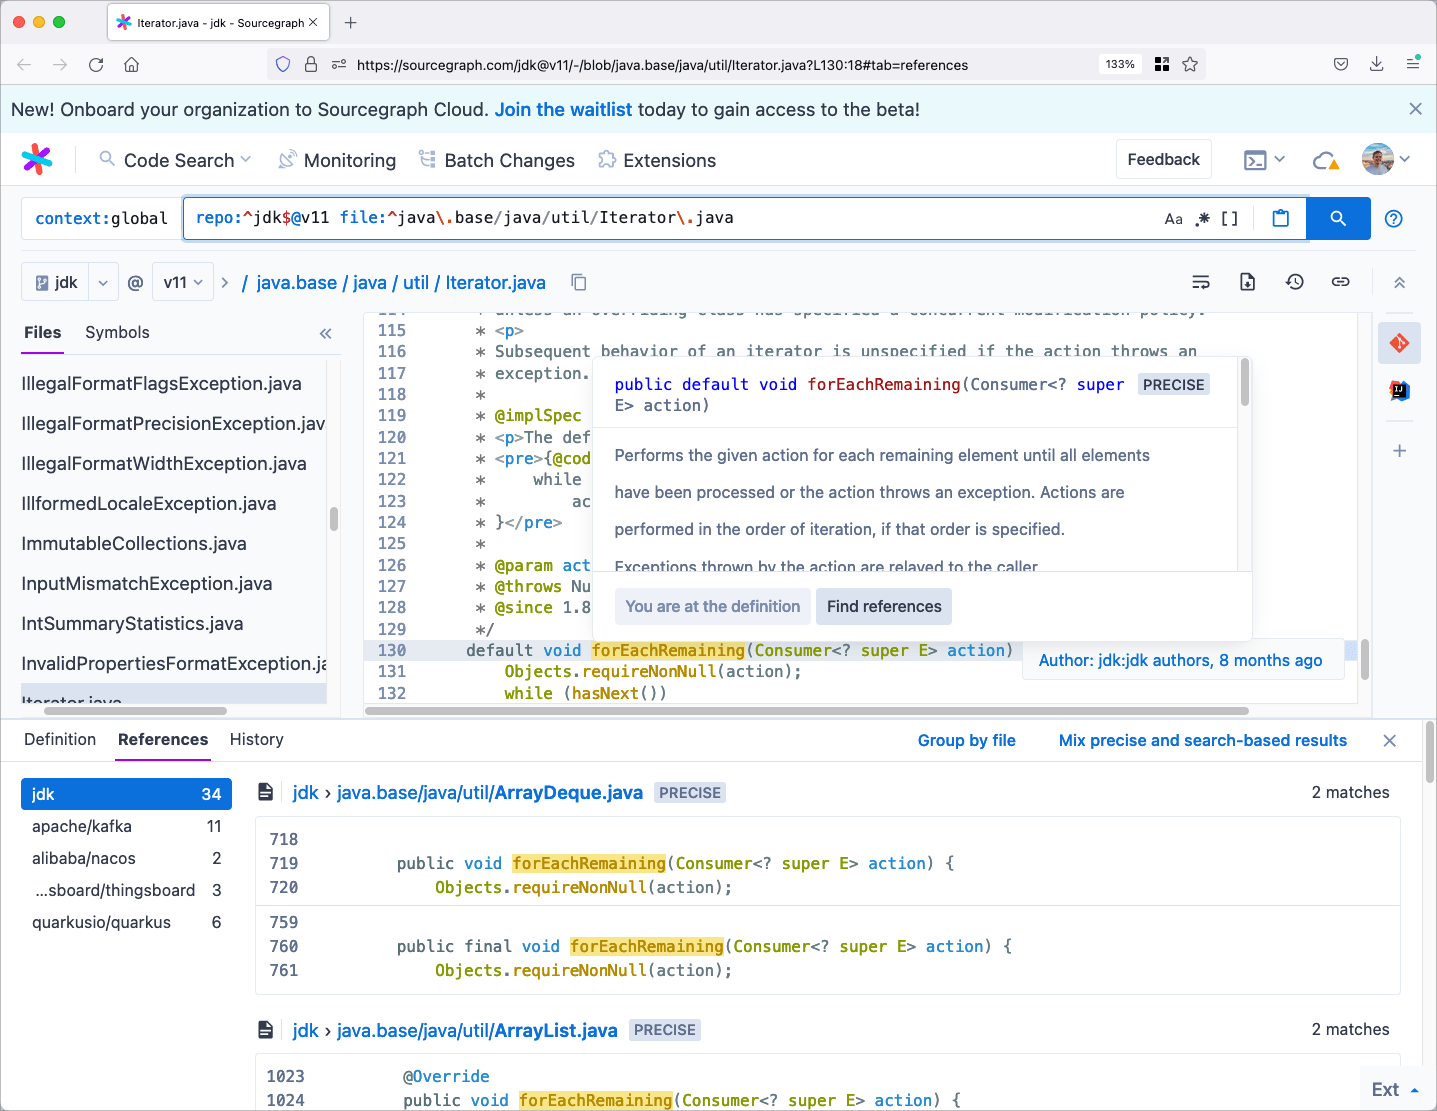This screenshot has height=1111, width=1437.
Task: Open IllegalFormatFlagsException.java in file tree
Action: [x=161, y=384]
